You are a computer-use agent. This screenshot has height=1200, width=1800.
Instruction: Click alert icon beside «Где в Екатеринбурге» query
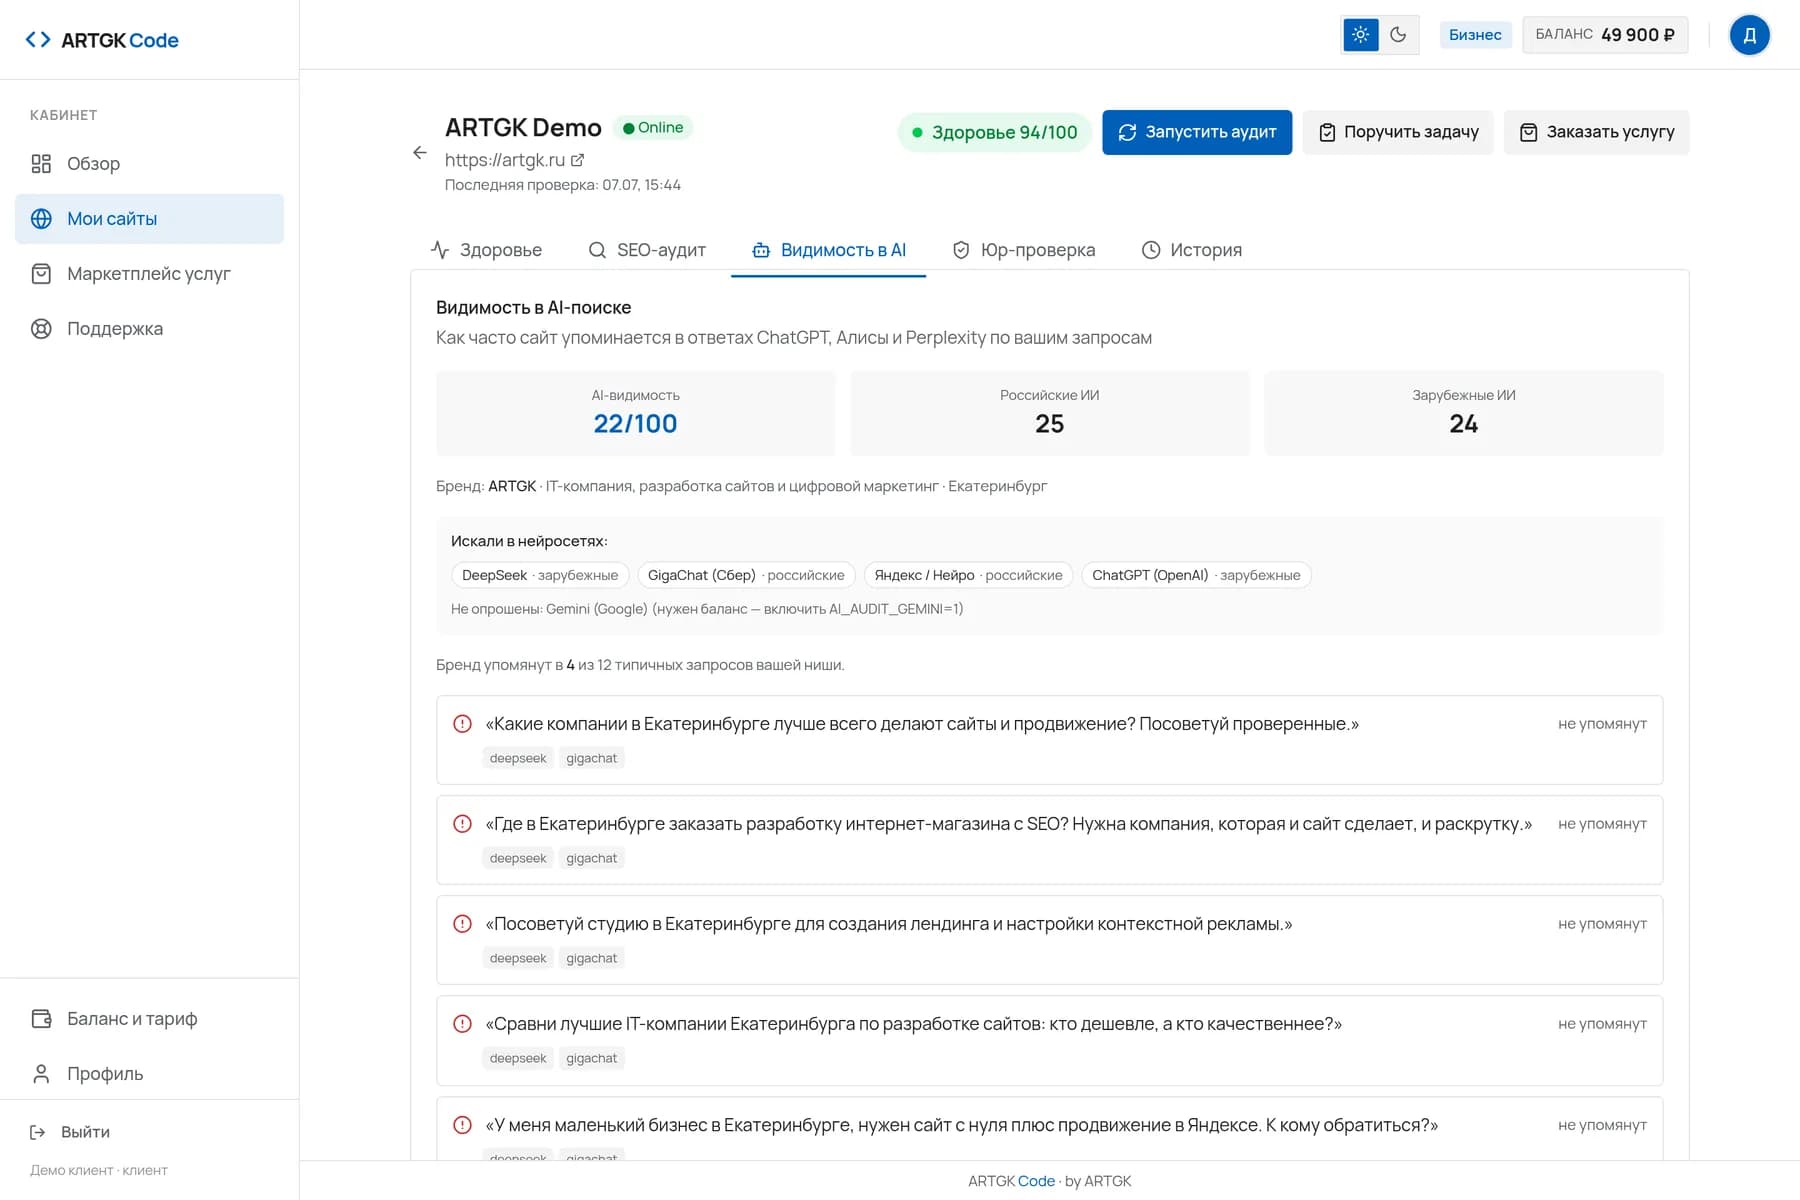pos(462,824)
